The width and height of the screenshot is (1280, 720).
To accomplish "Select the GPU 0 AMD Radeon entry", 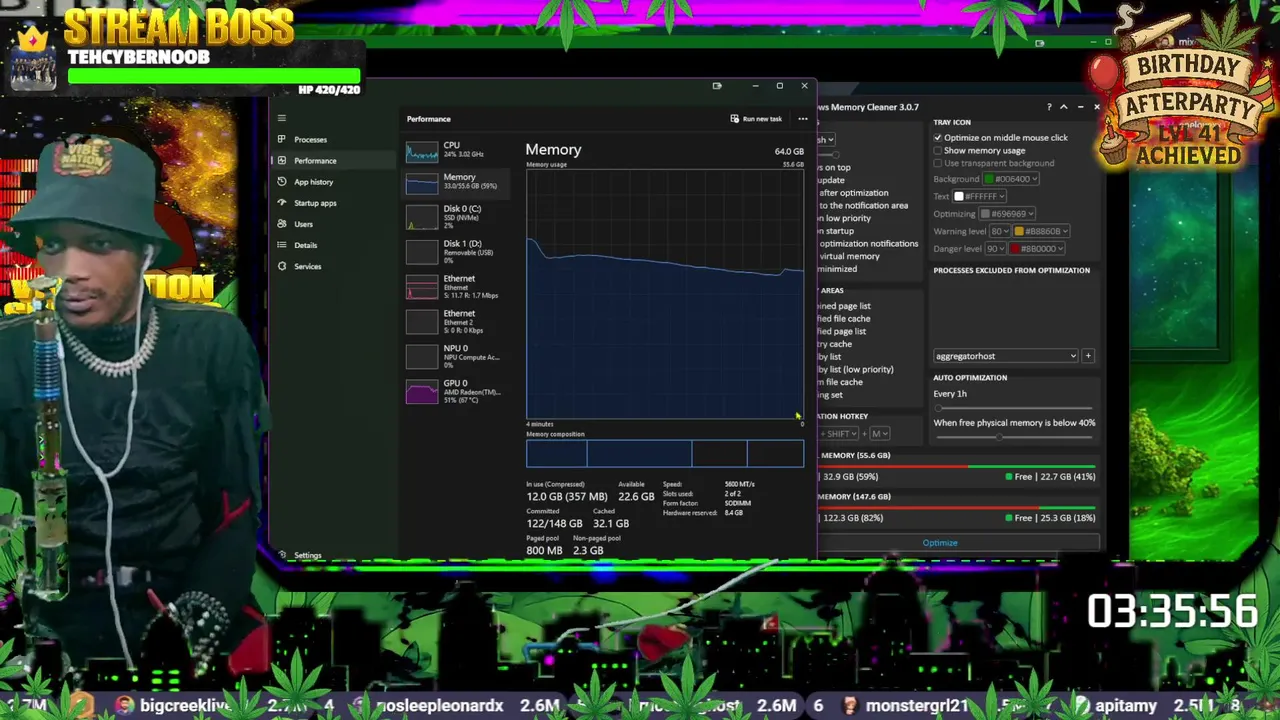I will tap(457, 391).
